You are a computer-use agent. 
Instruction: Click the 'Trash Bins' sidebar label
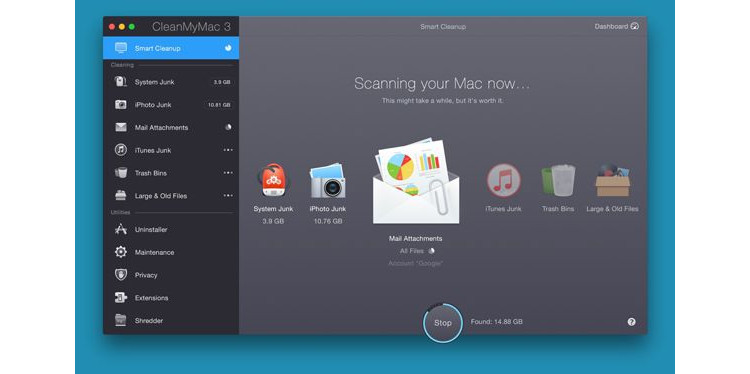click(151, 173)
